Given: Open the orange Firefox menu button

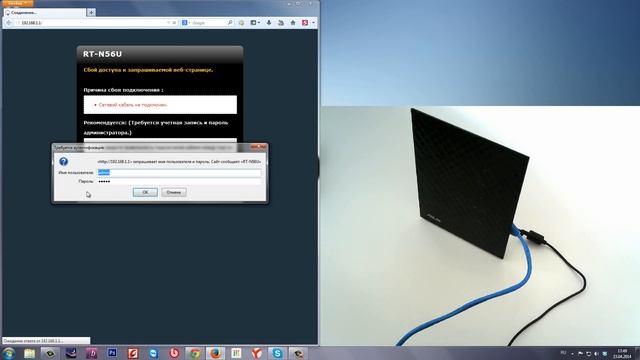Looking at the screenshot, I should [17, 3].
